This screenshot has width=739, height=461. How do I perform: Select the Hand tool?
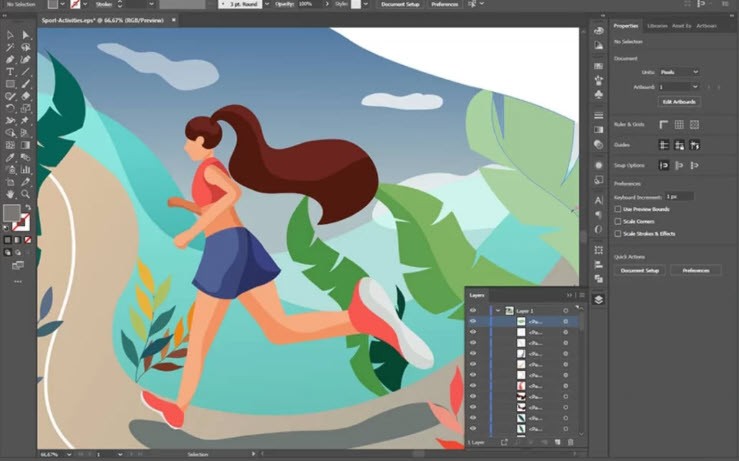pyautogui.click(x=10, y=194)
